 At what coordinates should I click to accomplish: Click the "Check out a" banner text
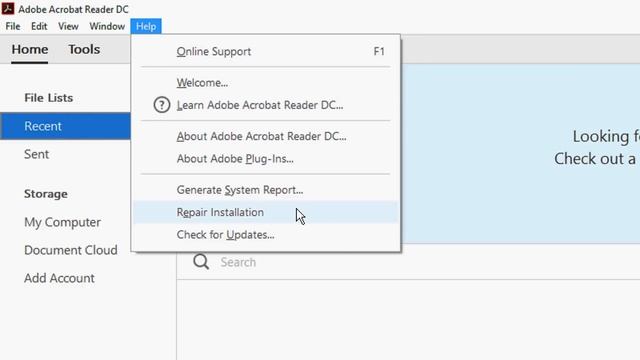click(595, 159)
